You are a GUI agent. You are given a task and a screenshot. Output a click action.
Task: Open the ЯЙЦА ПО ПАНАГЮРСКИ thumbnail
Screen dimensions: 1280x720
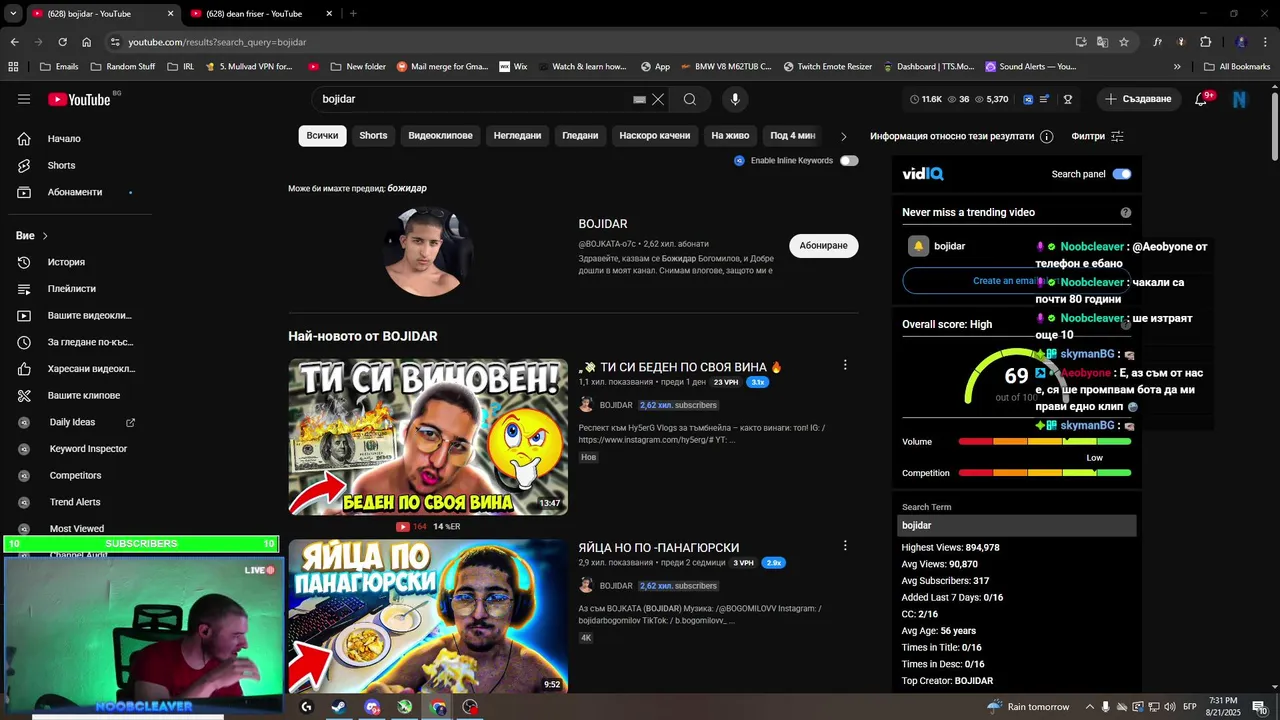coord(428,617)
